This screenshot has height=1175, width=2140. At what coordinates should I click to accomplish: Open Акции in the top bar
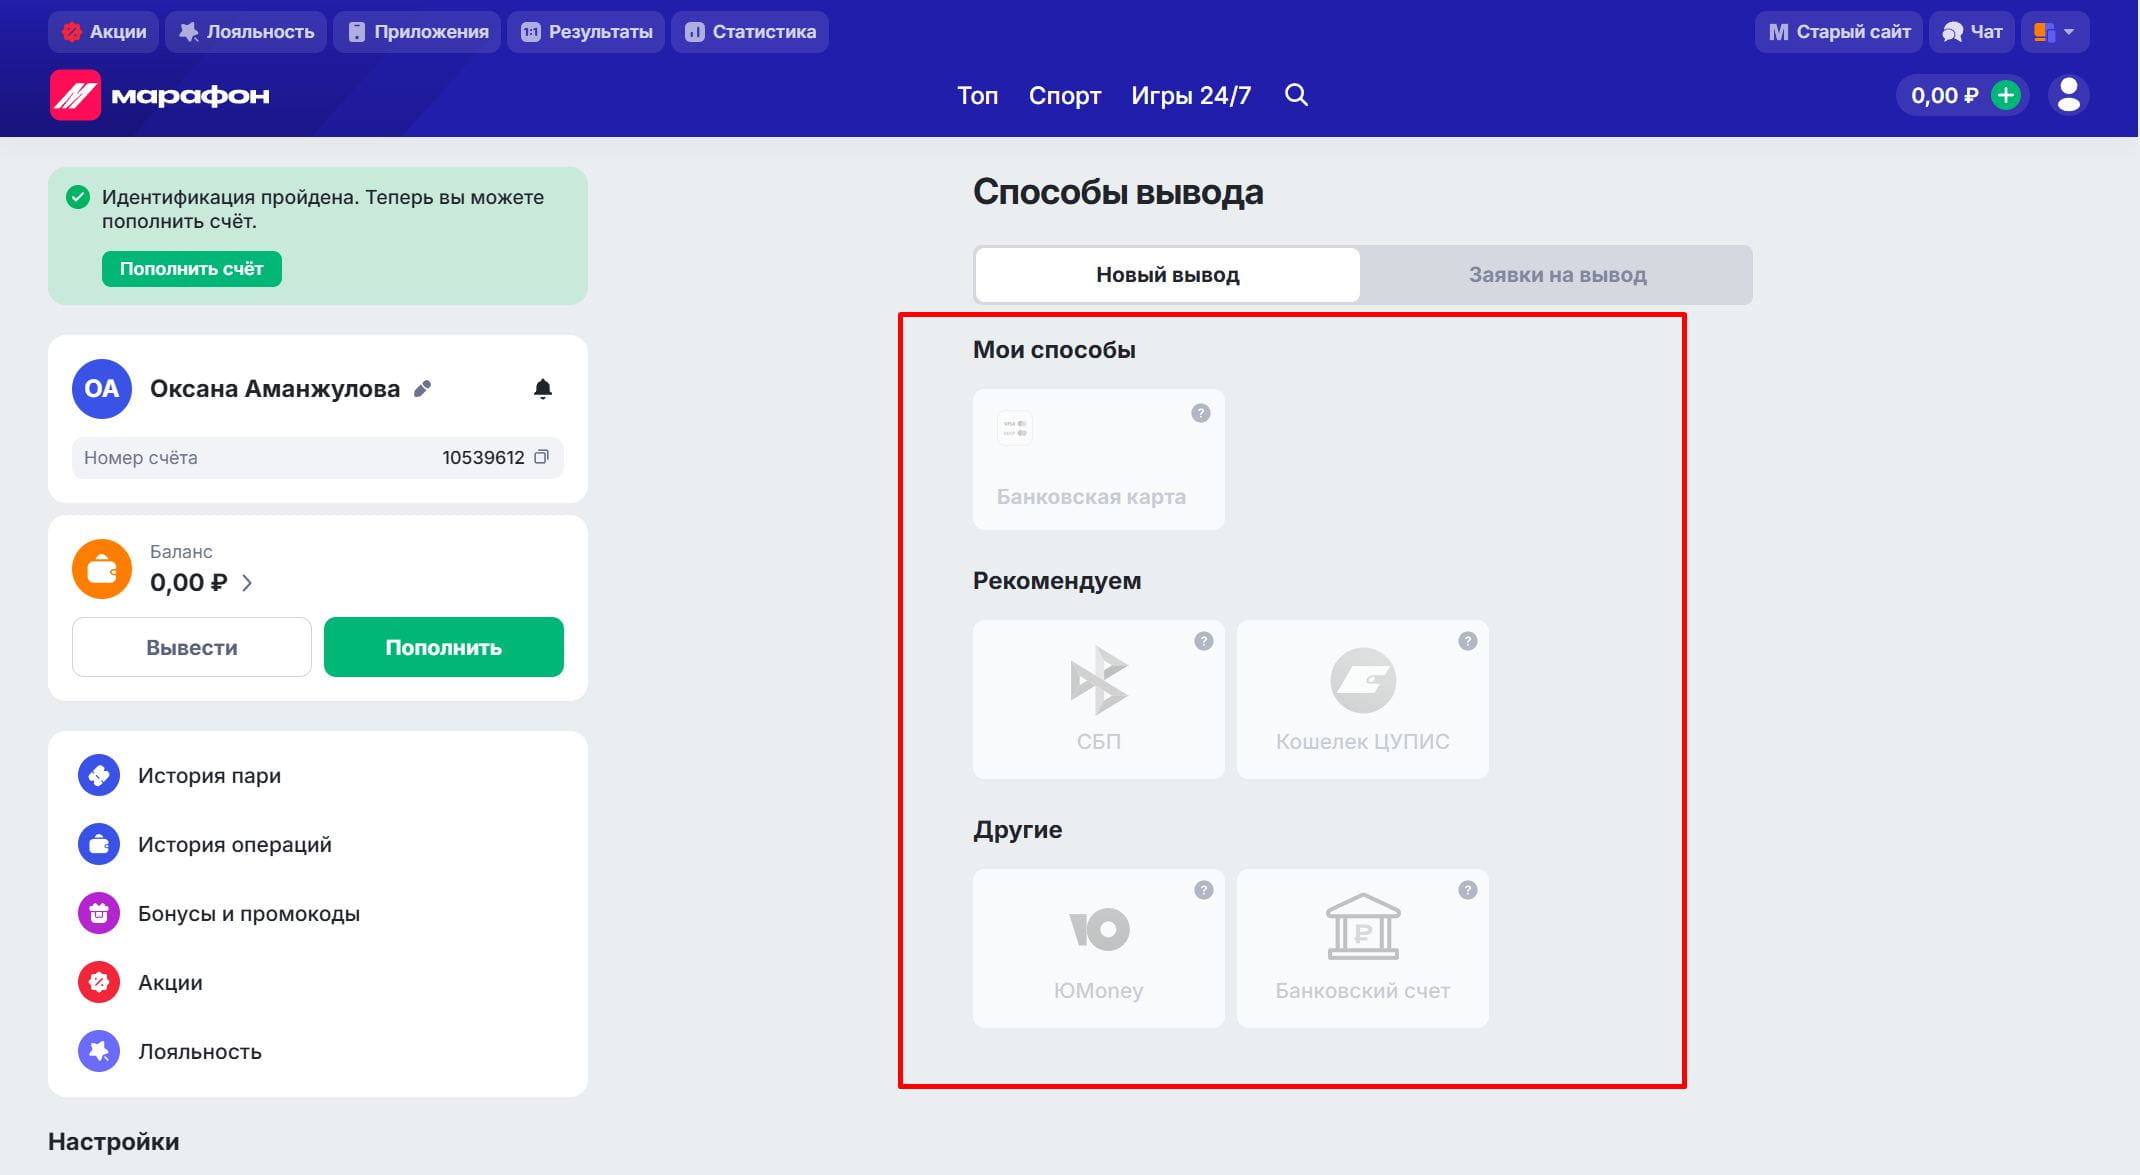[104, 32]
